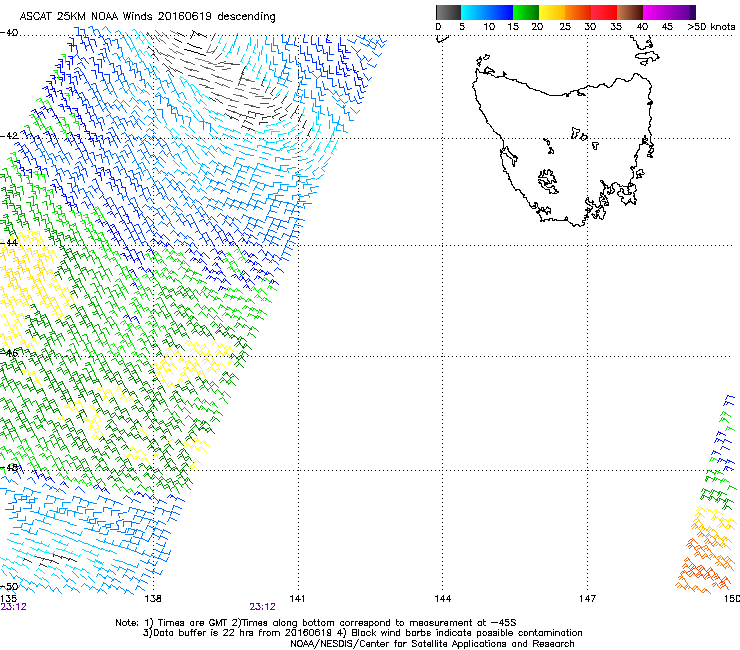Click the '-44' latitude axis label
The width and height of the screenshot is (740, 650).
click(x=9, y=242)
